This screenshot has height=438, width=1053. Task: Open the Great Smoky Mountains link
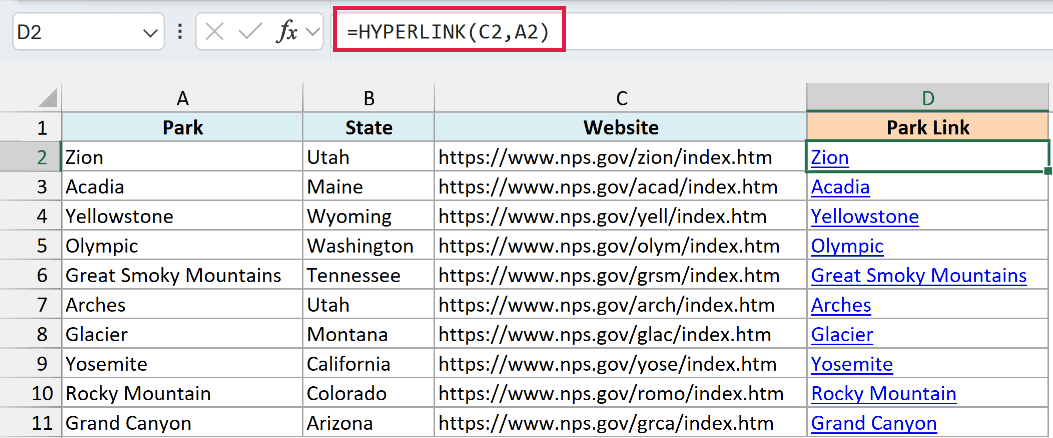click(x=919, y=275)
